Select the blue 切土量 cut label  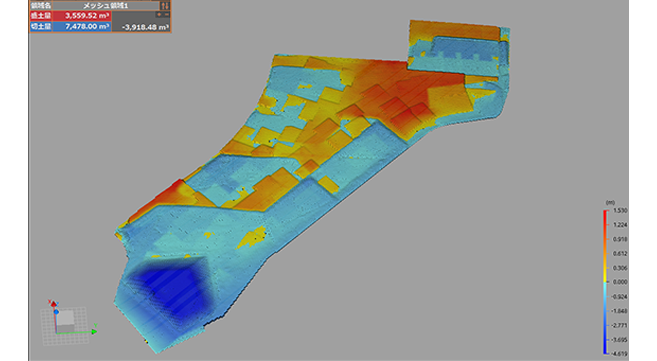(x=41, y=26)
